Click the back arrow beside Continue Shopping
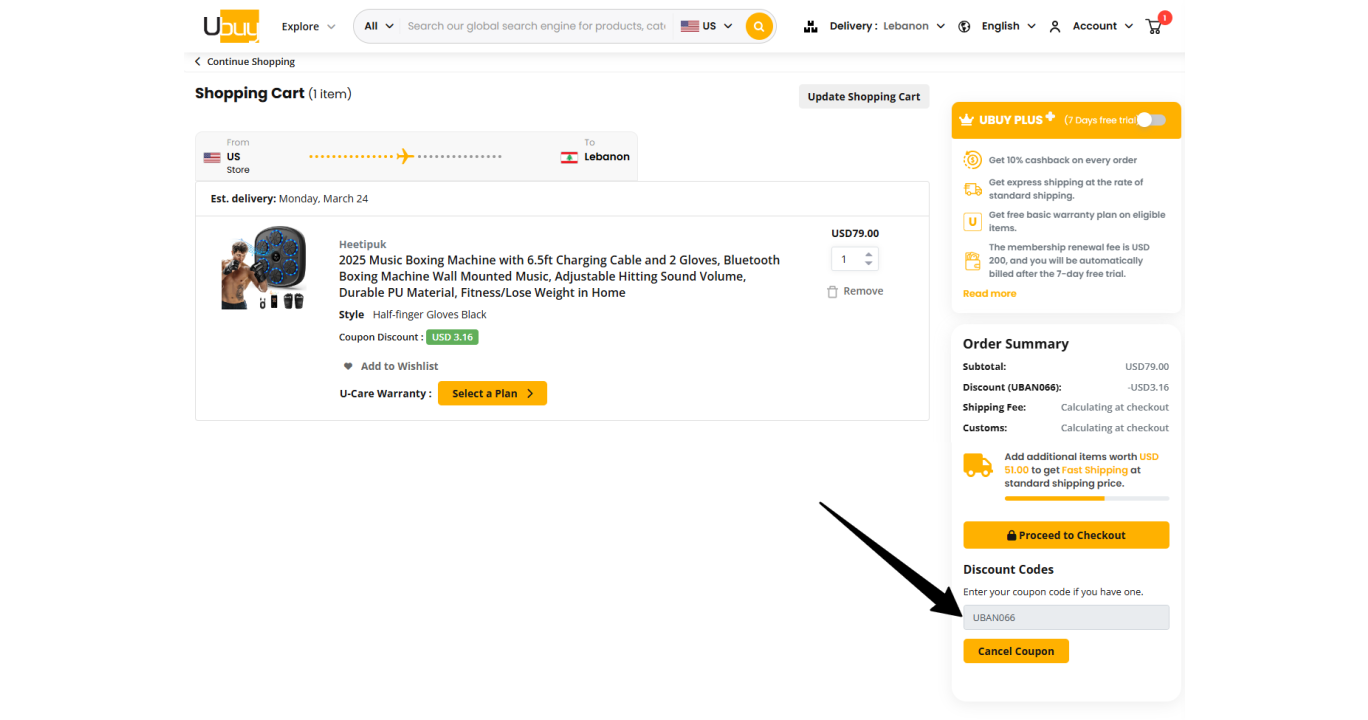This screenshot has width=1368, height=720. click(198, 62)
